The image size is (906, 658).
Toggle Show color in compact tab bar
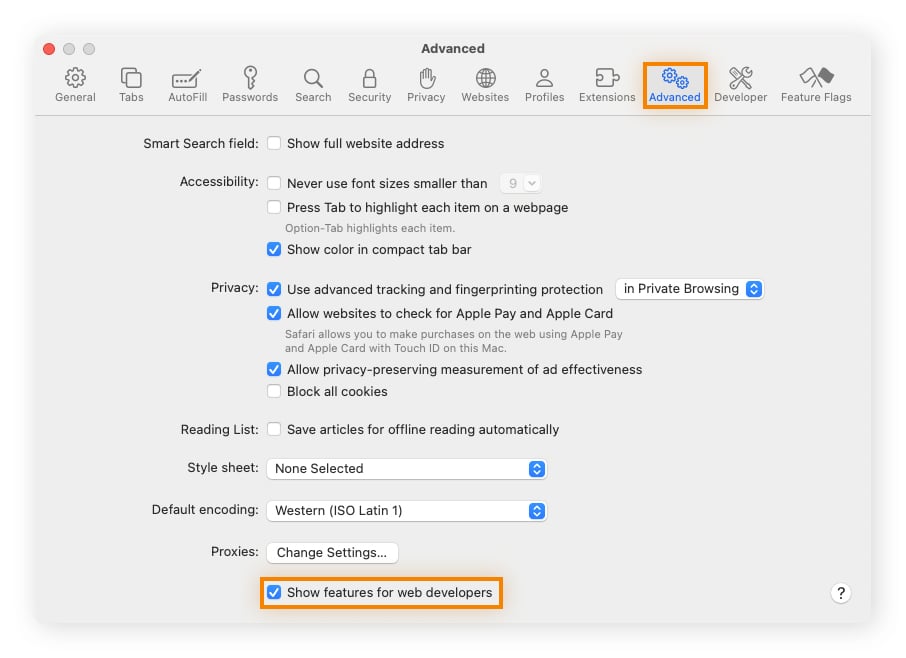274,250
